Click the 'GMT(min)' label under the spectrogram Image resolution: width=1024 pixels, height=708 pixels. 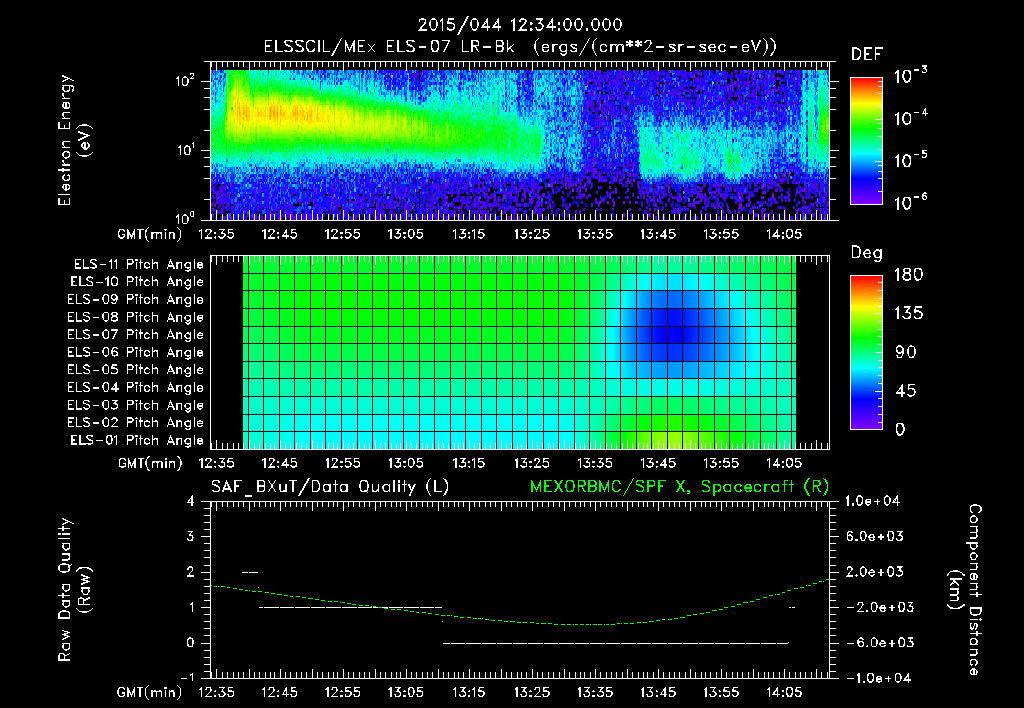click(x=150, y=234)
